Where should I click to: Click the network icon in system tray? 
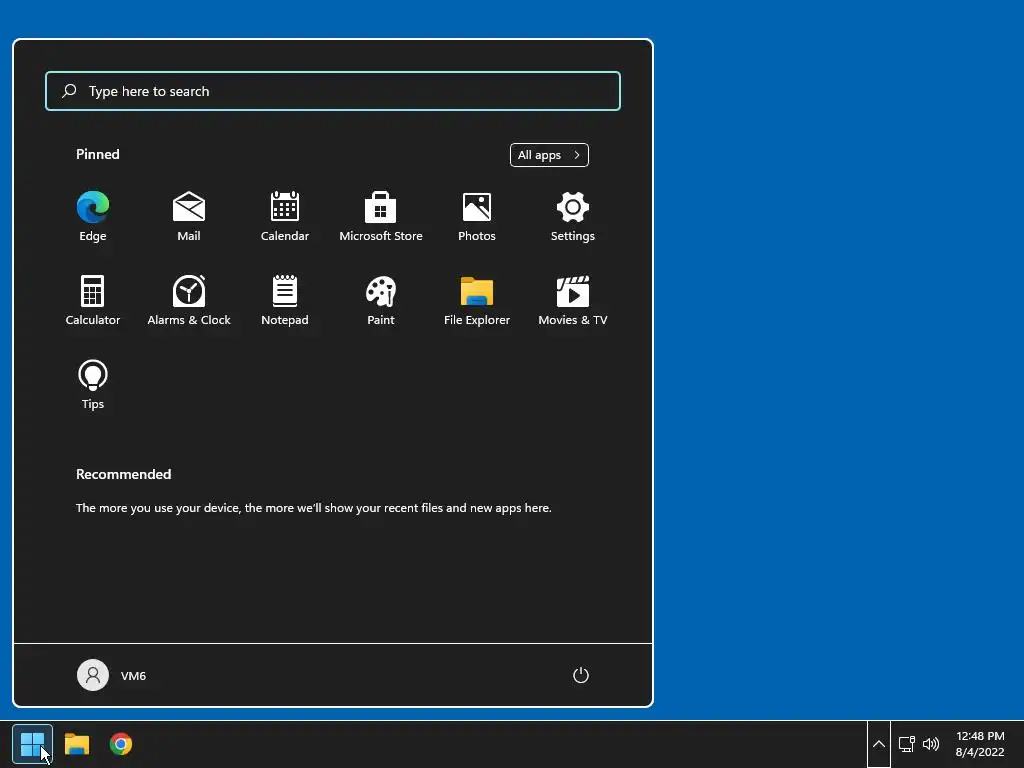click(x=906, y=744)
